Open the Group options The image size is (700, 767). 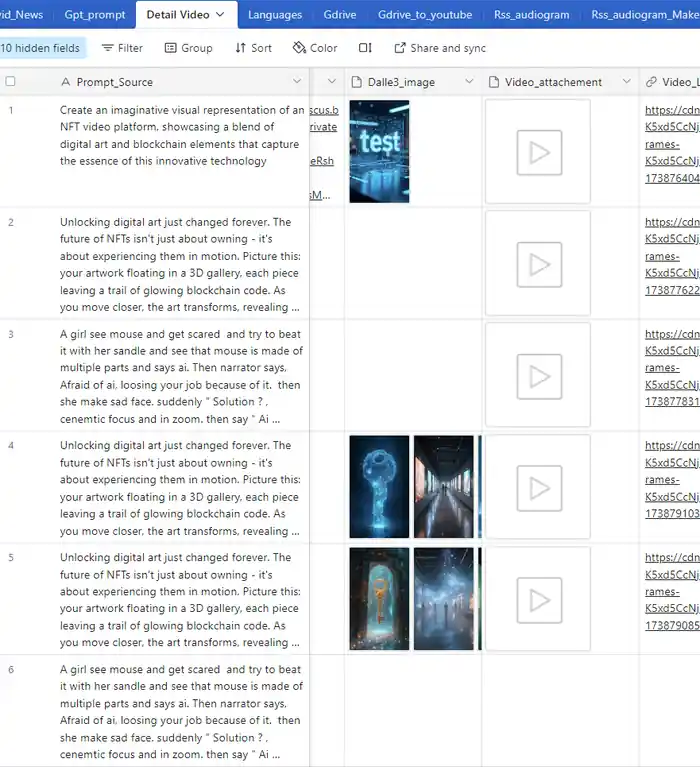click(188, 48)
